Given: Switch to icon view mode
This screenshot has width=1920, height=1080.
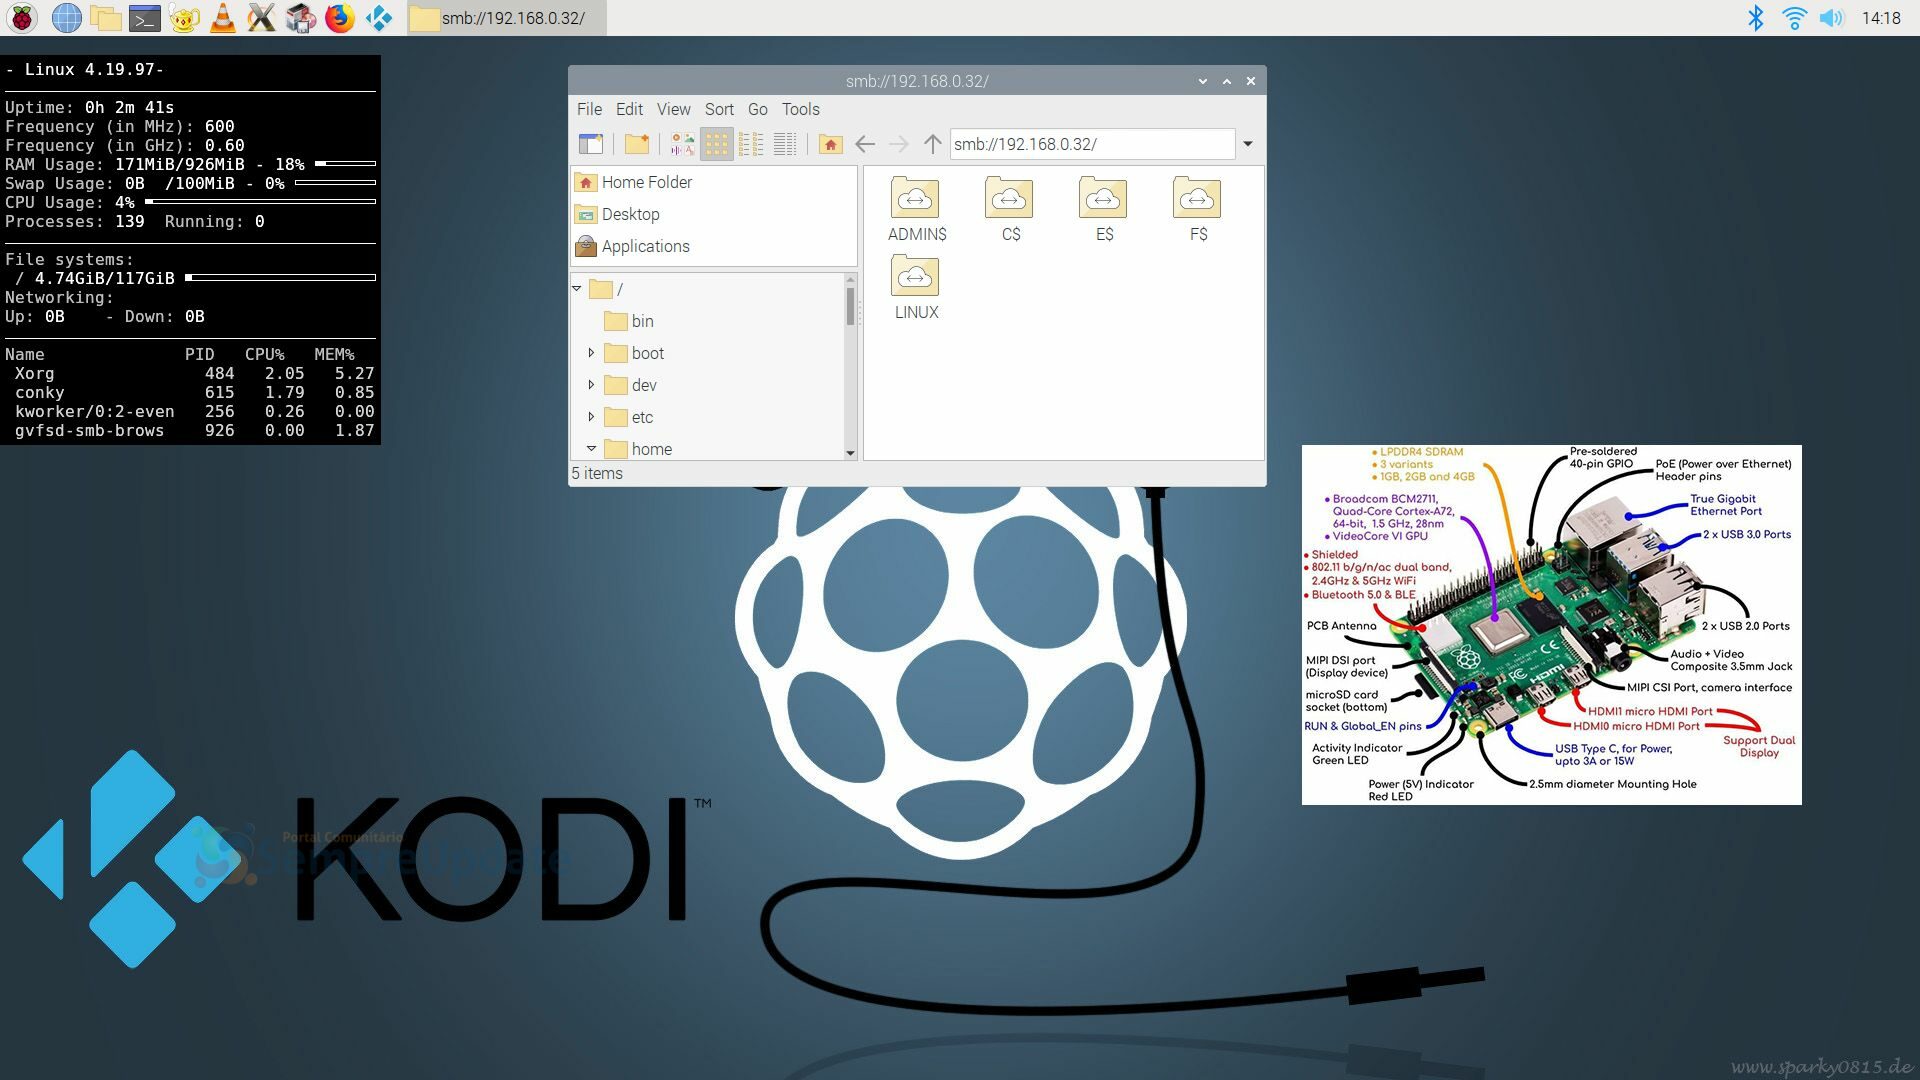Looking at the screenshot, I should (716, 144).
